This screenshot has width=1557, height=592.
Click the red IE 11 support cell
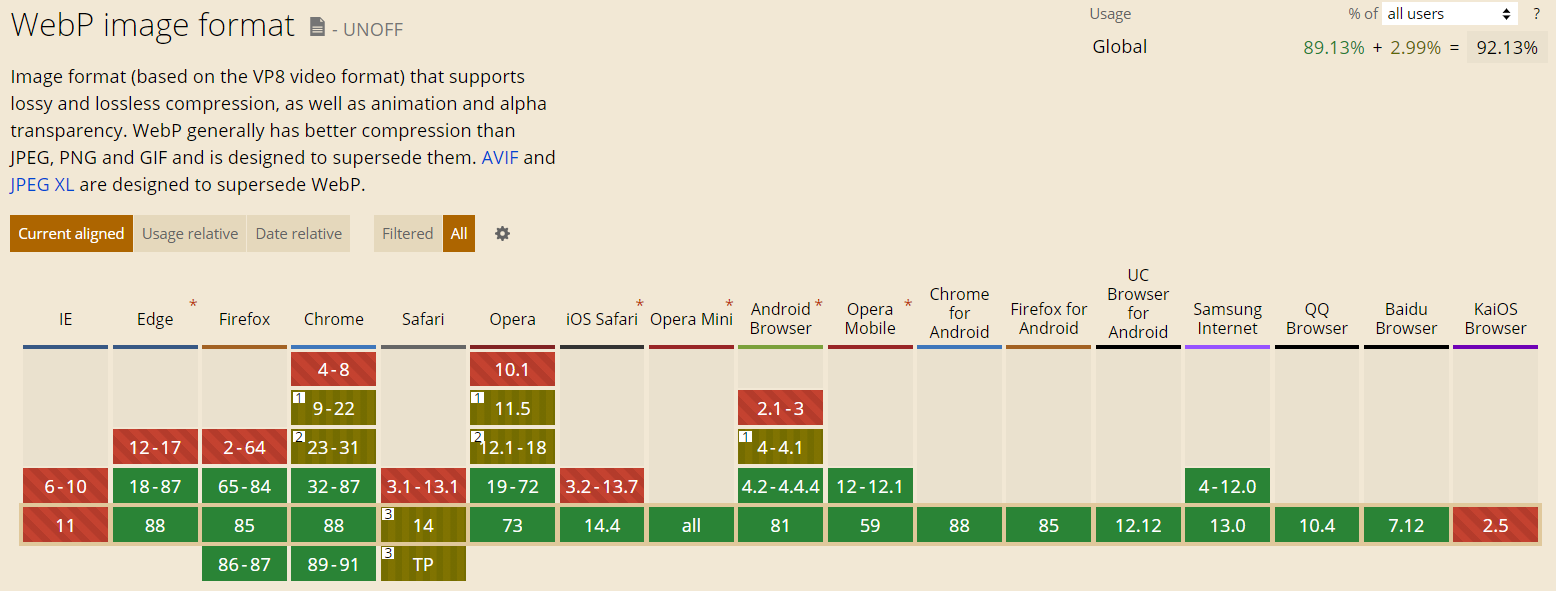65,525
